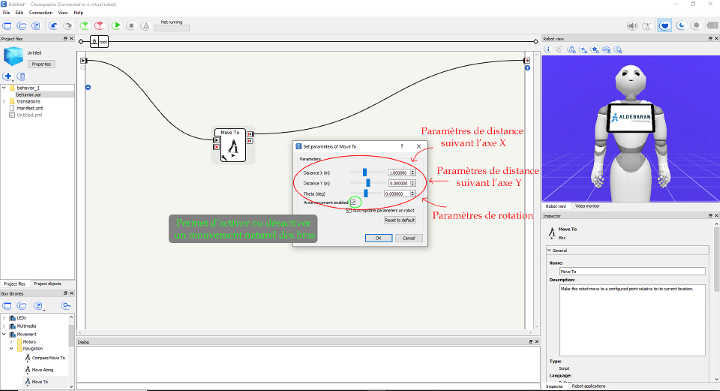This screenshot has height=391, width=720.
Task: Expand the LEDs library folder
Action: pyautogui.click(x=4, y=318)
